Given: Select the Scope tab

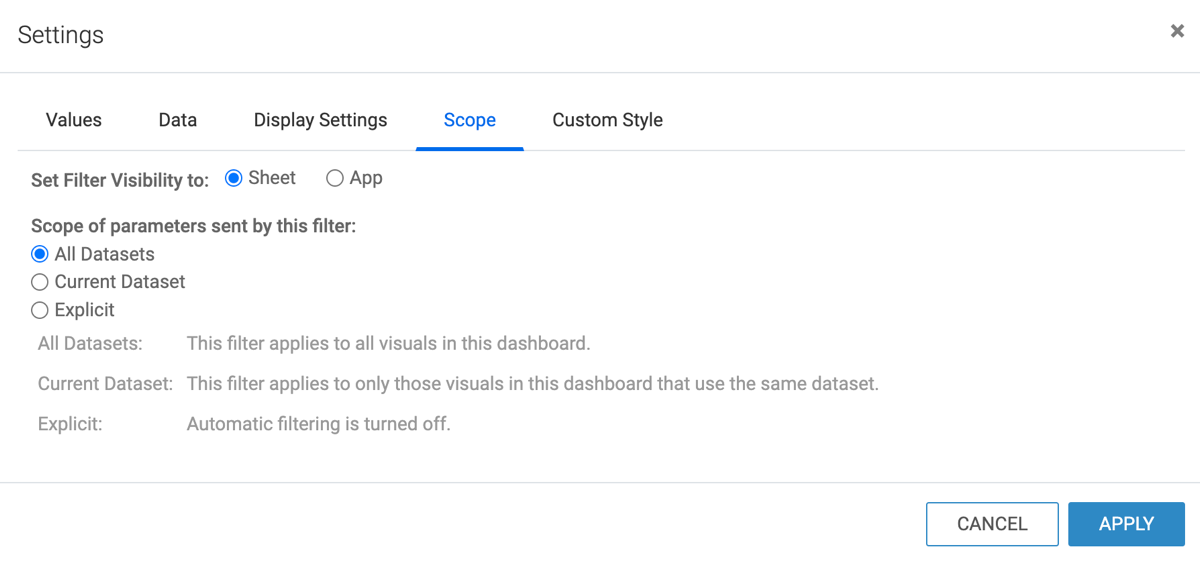Looking at the screenshot, I should pos(470,120).
